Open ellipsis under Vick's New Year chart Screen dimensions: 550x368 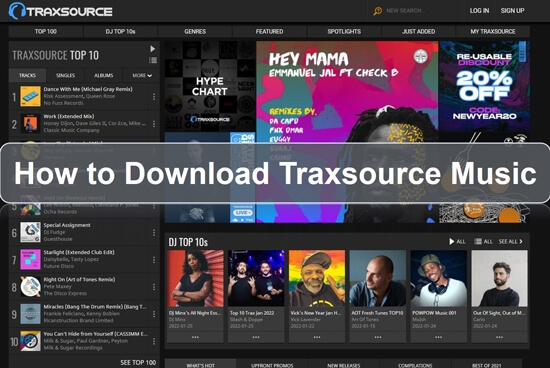317,337
